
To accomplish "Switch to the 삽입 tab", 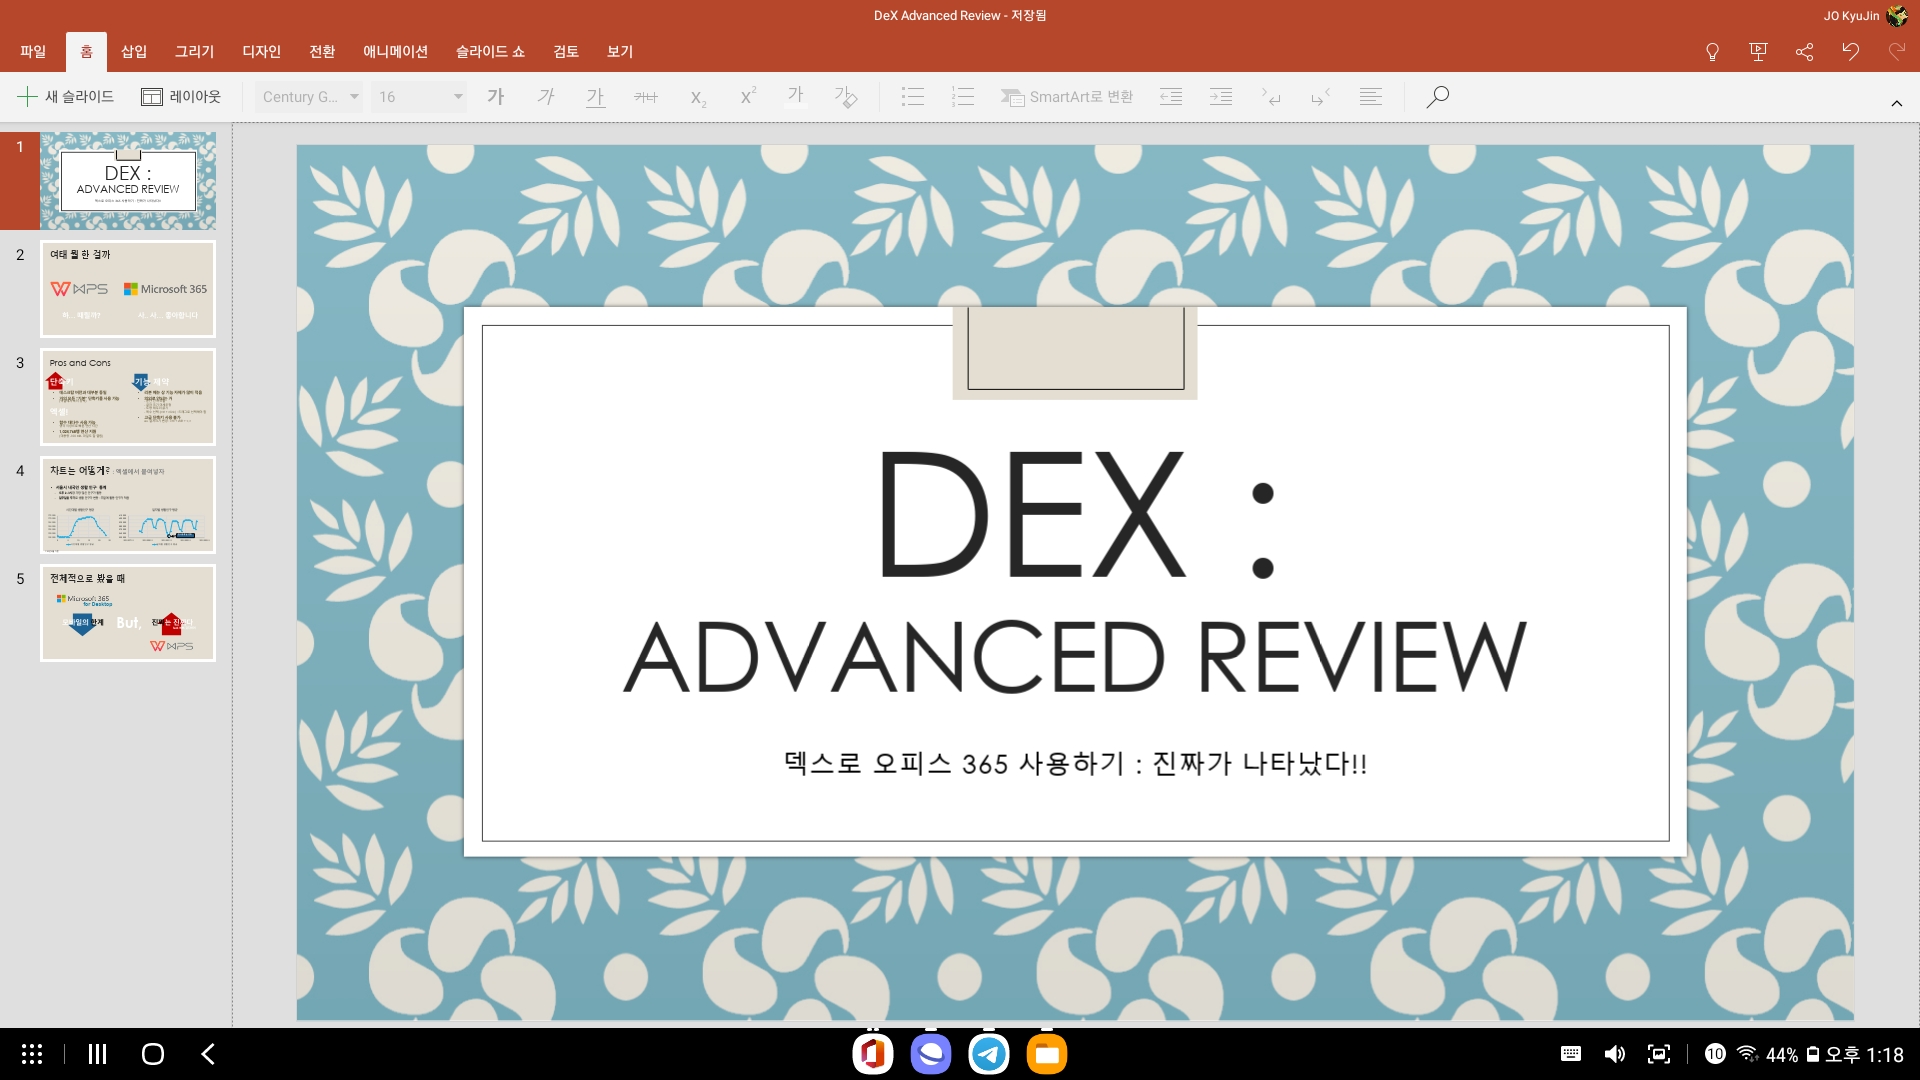I will (x=133, y=52).
